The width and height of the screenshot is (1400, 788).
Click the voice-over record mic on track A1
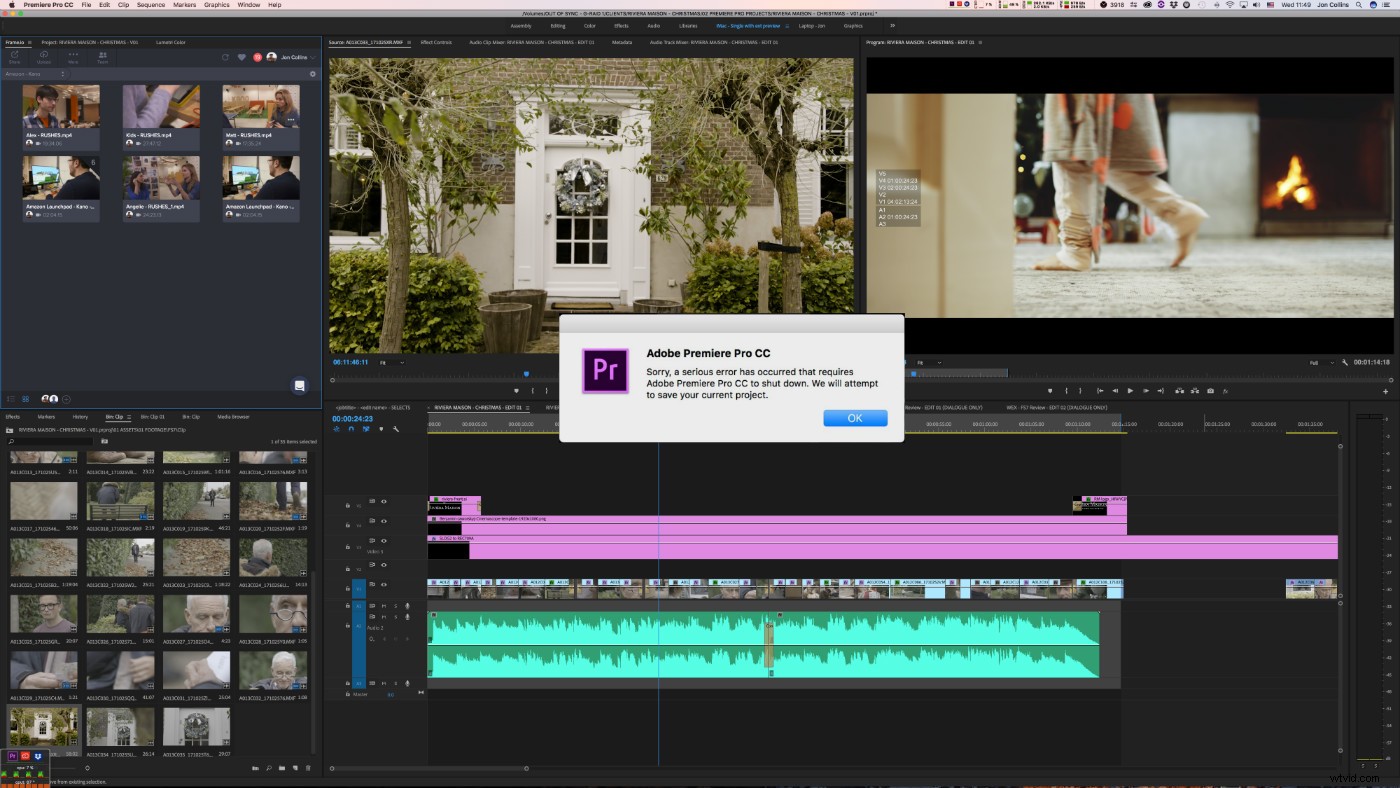pyautogui.click(x=407, y=605)
